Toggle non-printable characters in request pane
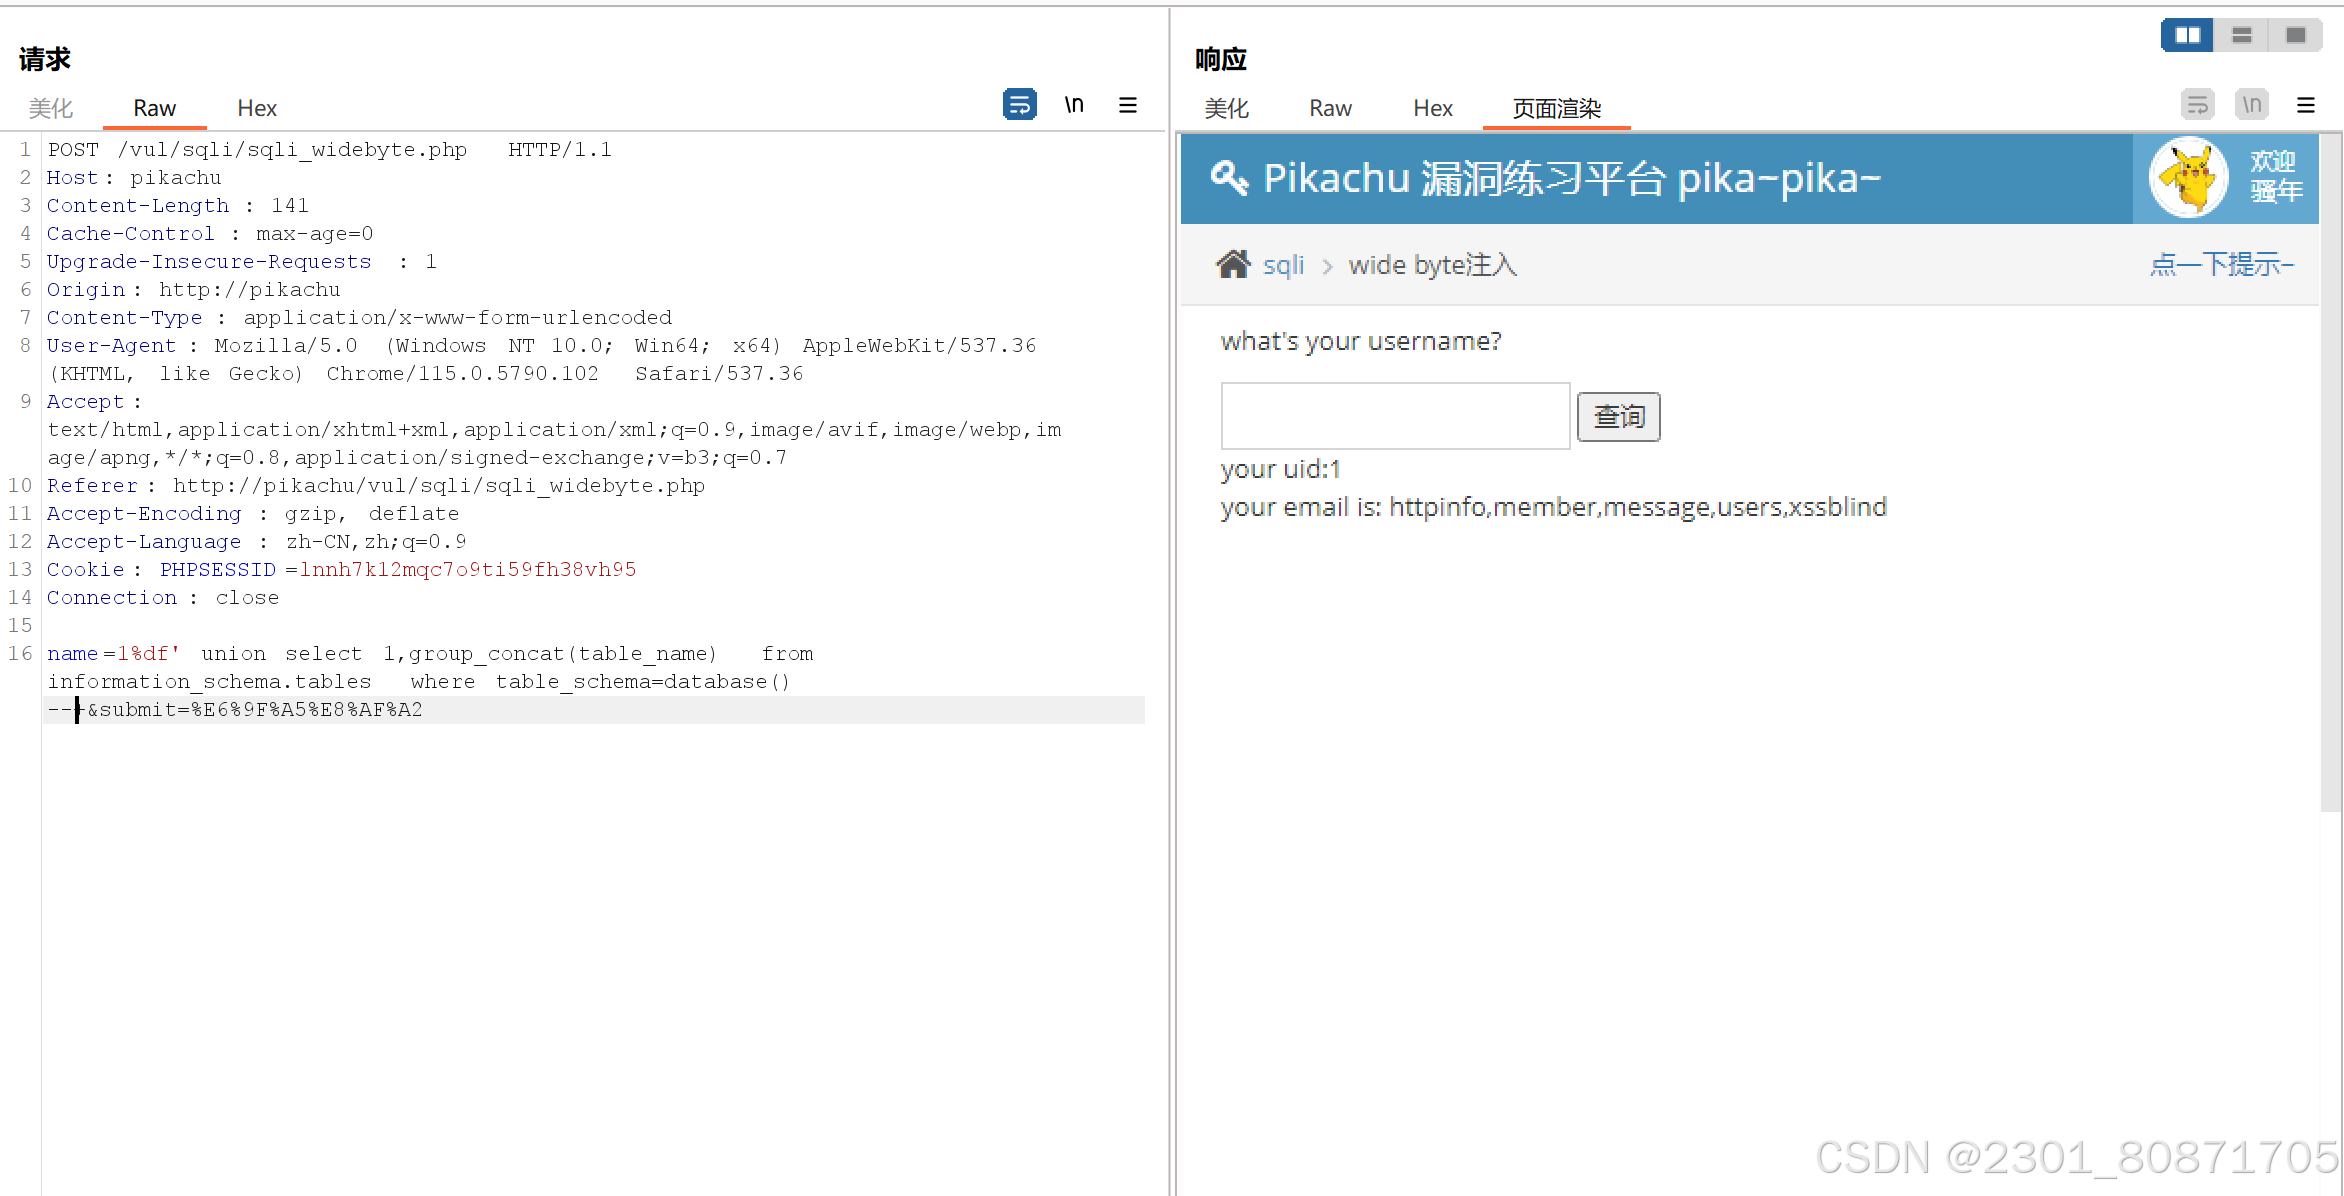 [1074, 105]
